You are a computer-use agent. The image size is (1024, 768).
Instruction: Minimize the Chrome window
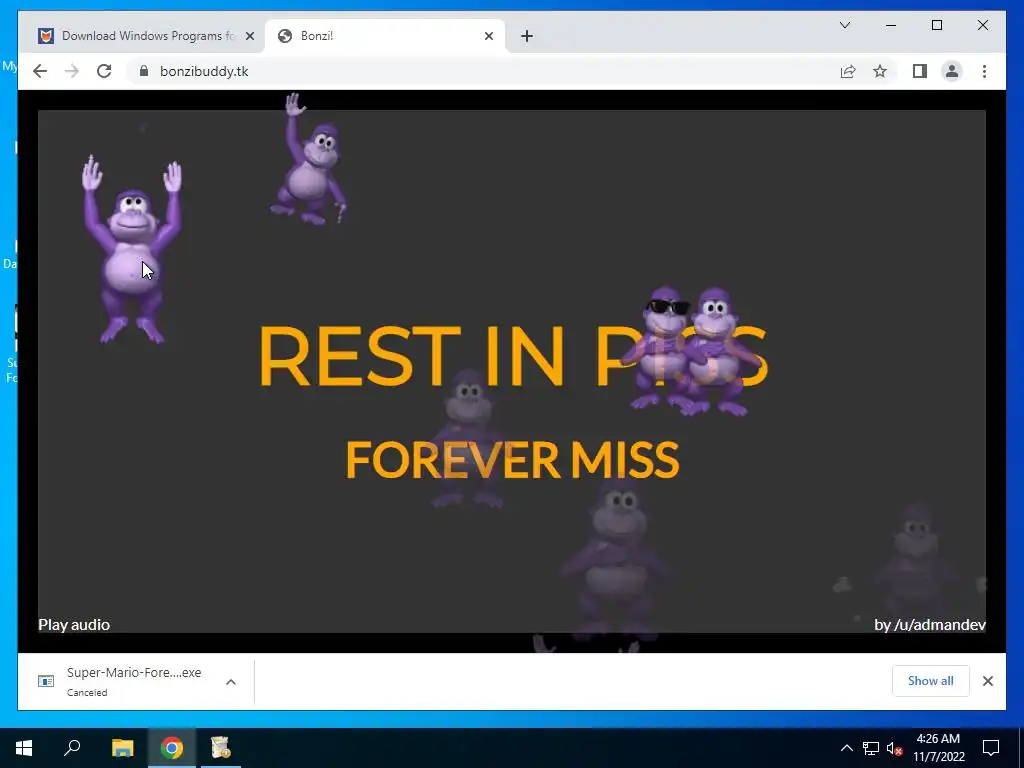tap(891, 25)
